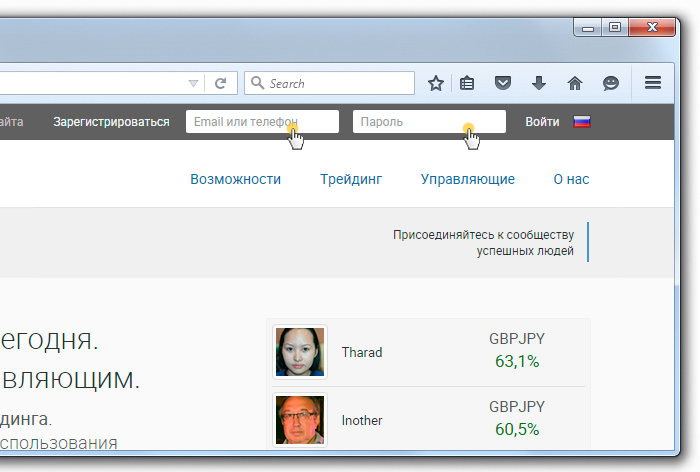The image size is (700, 472).
Task: Maximize the browser window
Action: [615, 27]
